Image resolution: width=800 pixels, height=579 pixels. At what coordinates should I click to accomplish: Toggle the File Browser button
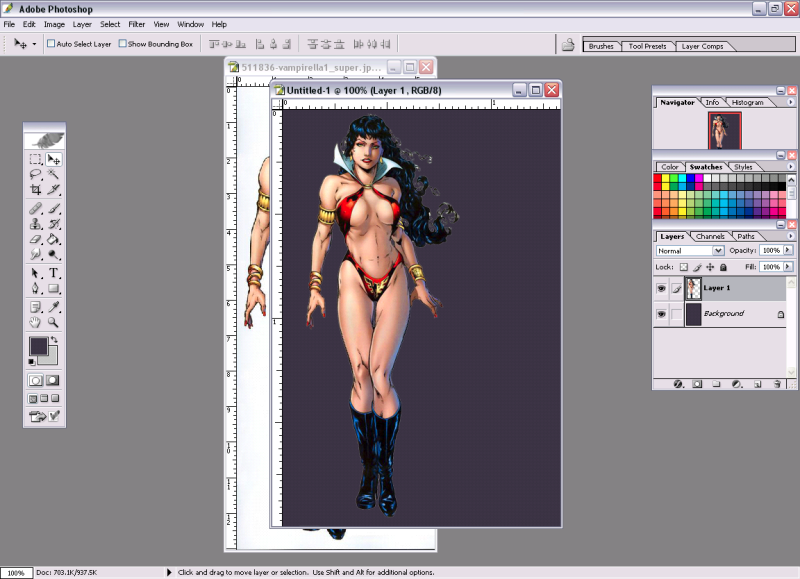point(568,44)
